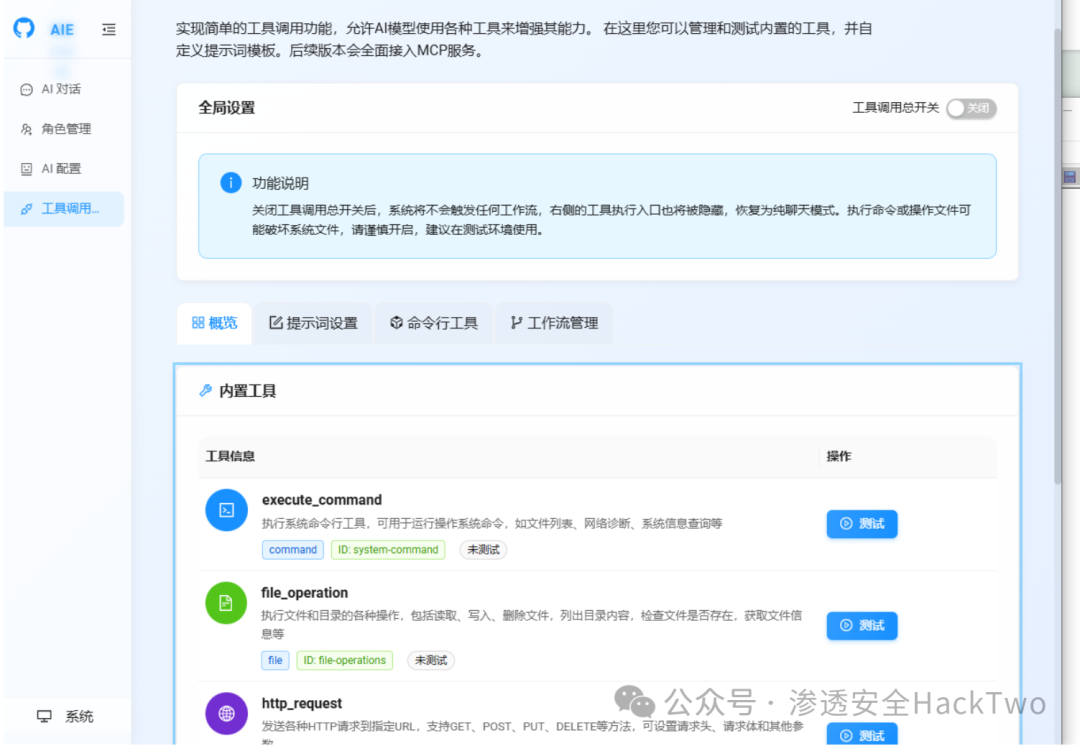Image resolution: width=1080 pixels, height=746 pixels.
Task: Click the 未测试 badge under file_operation
Action: pos(430,660)
